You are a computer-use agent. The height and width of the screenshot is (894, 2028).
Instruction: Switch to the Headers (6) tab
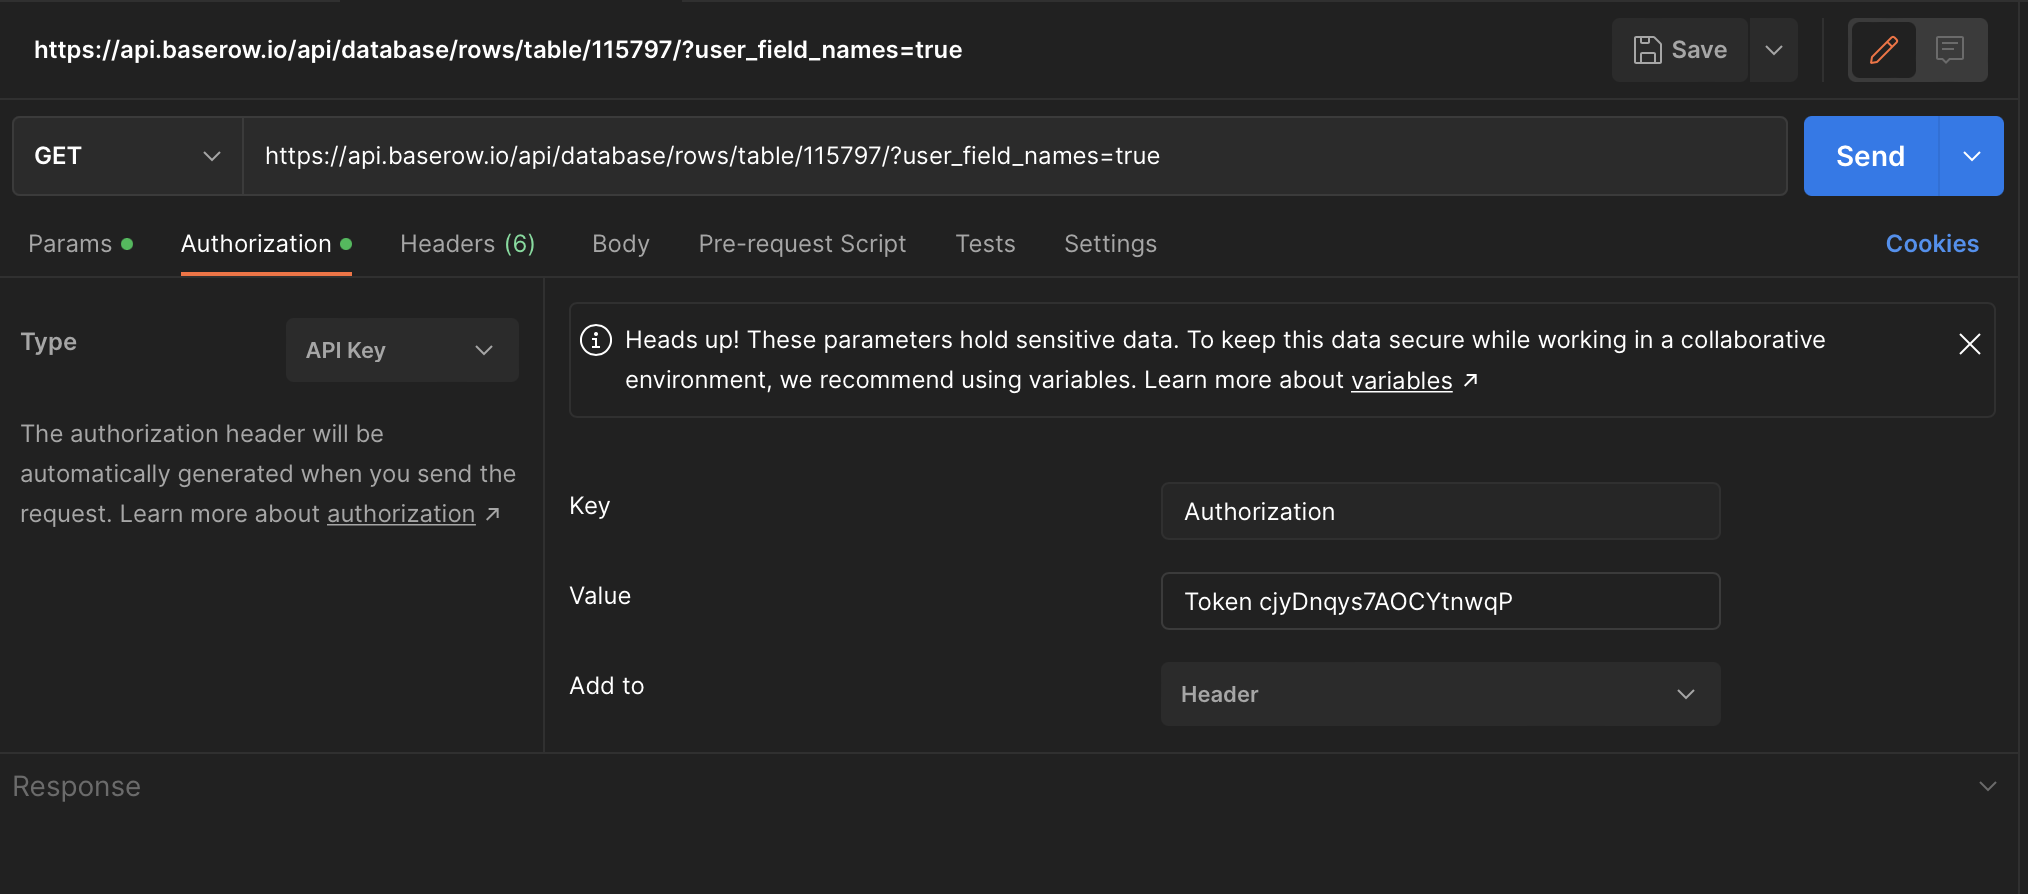467,244
